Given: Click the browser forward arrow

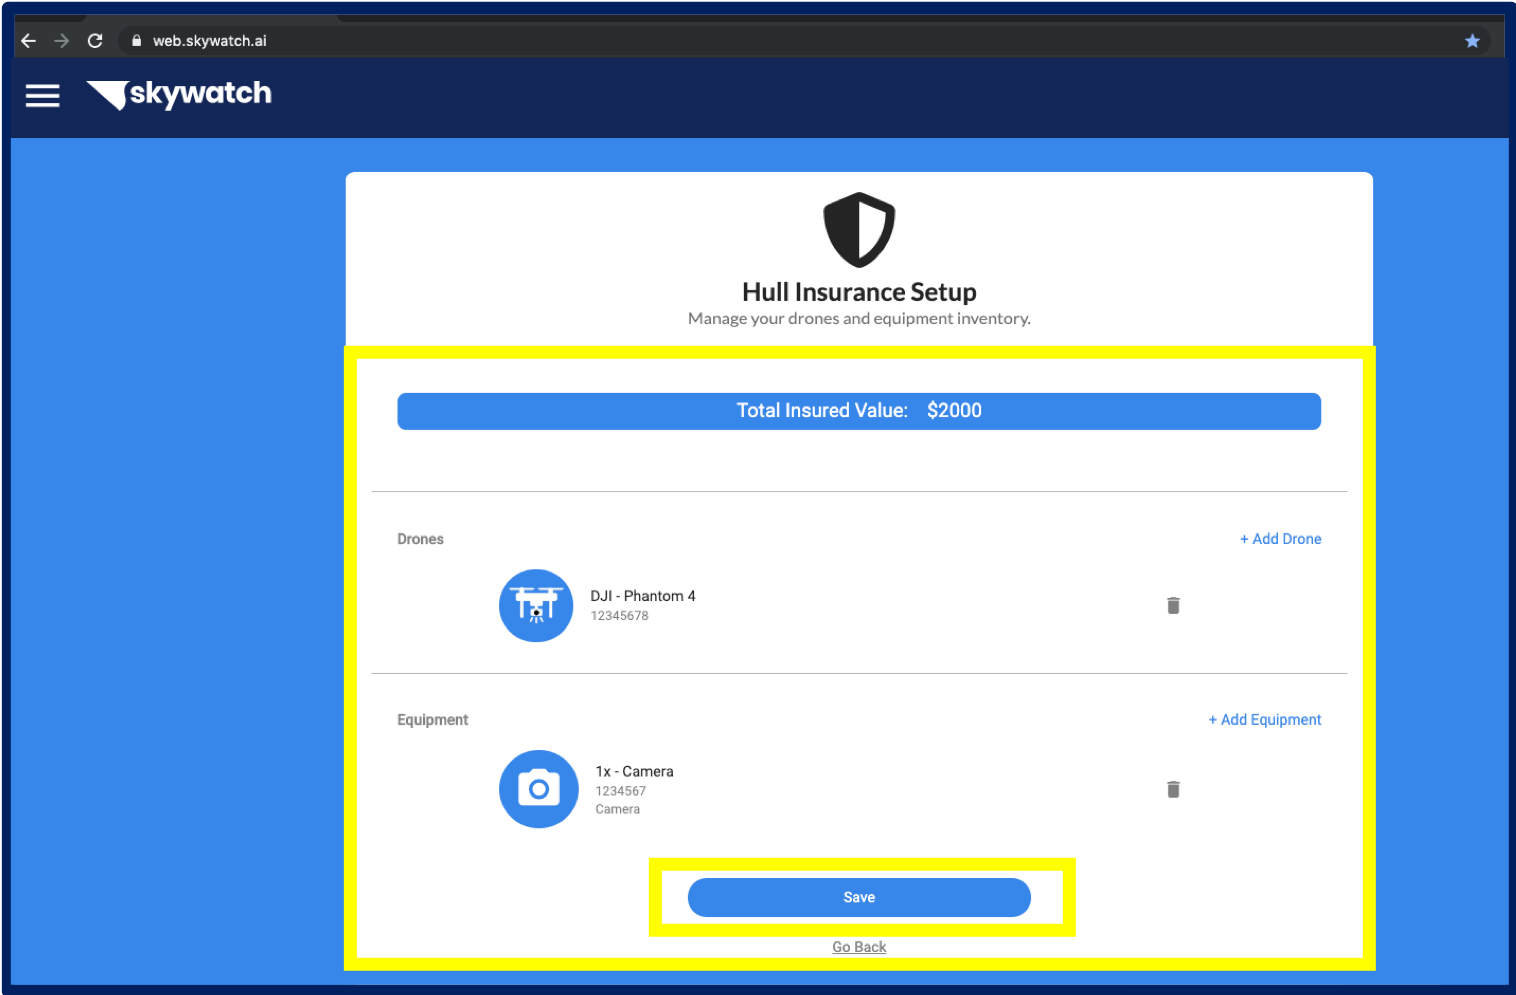Looking at the screenshot, I should (62, 41).
